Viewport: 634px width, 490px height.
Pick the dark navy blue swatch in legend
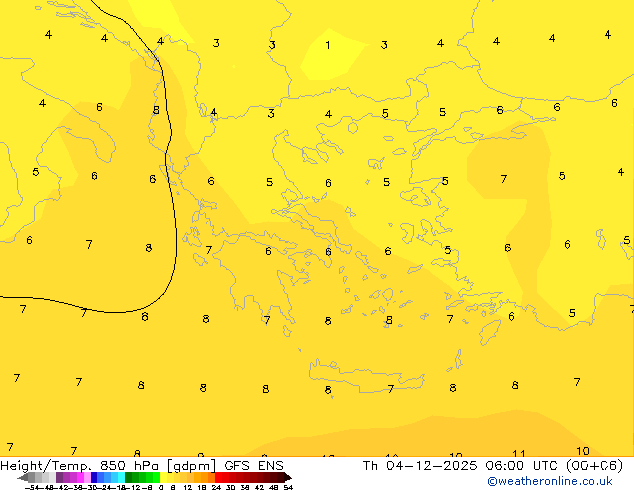coord(94,477)
